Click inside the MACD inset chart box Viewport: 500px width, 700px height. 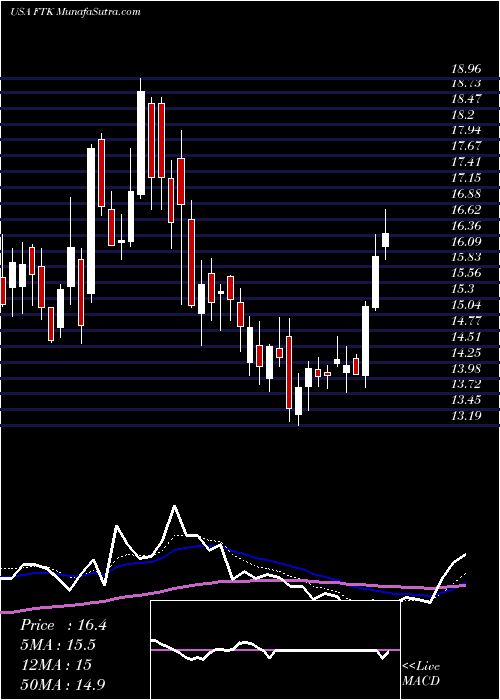pos(275,650)
